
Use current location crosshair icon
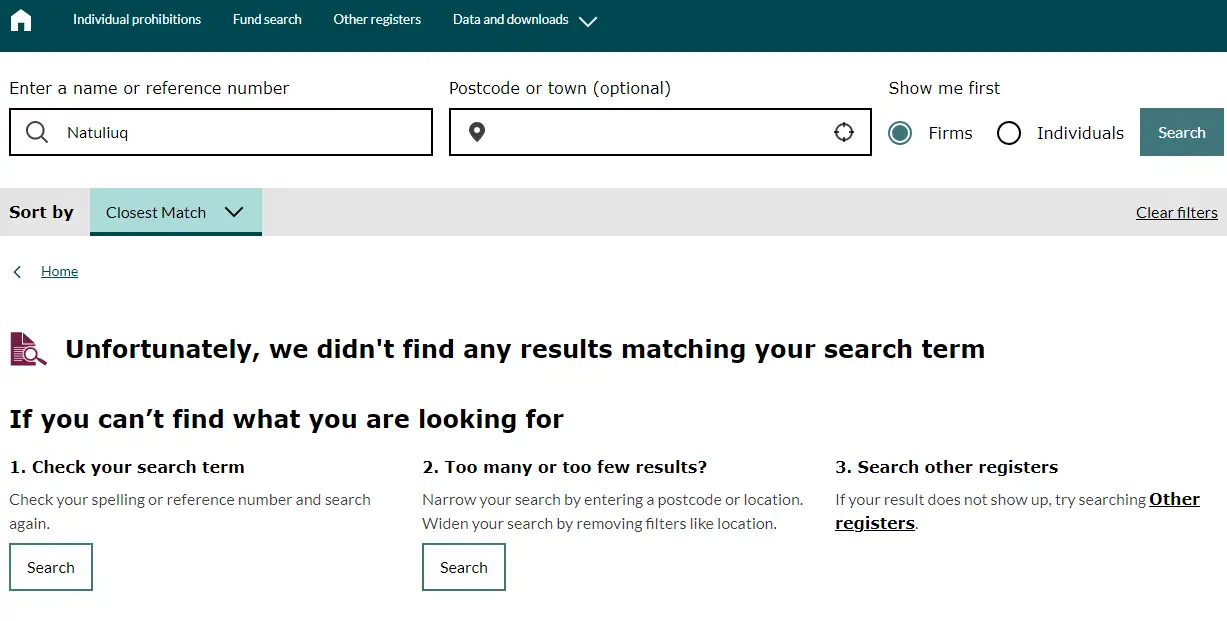(844, 133)
